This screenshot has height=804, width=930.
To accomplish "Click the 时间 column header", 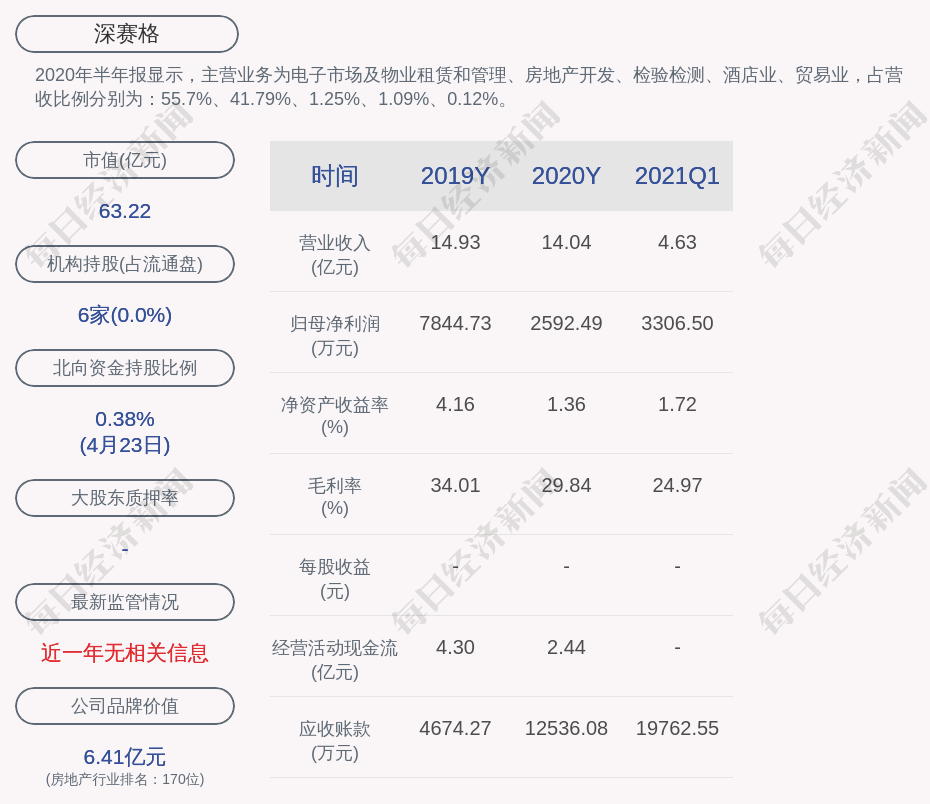I will [335, 176].
